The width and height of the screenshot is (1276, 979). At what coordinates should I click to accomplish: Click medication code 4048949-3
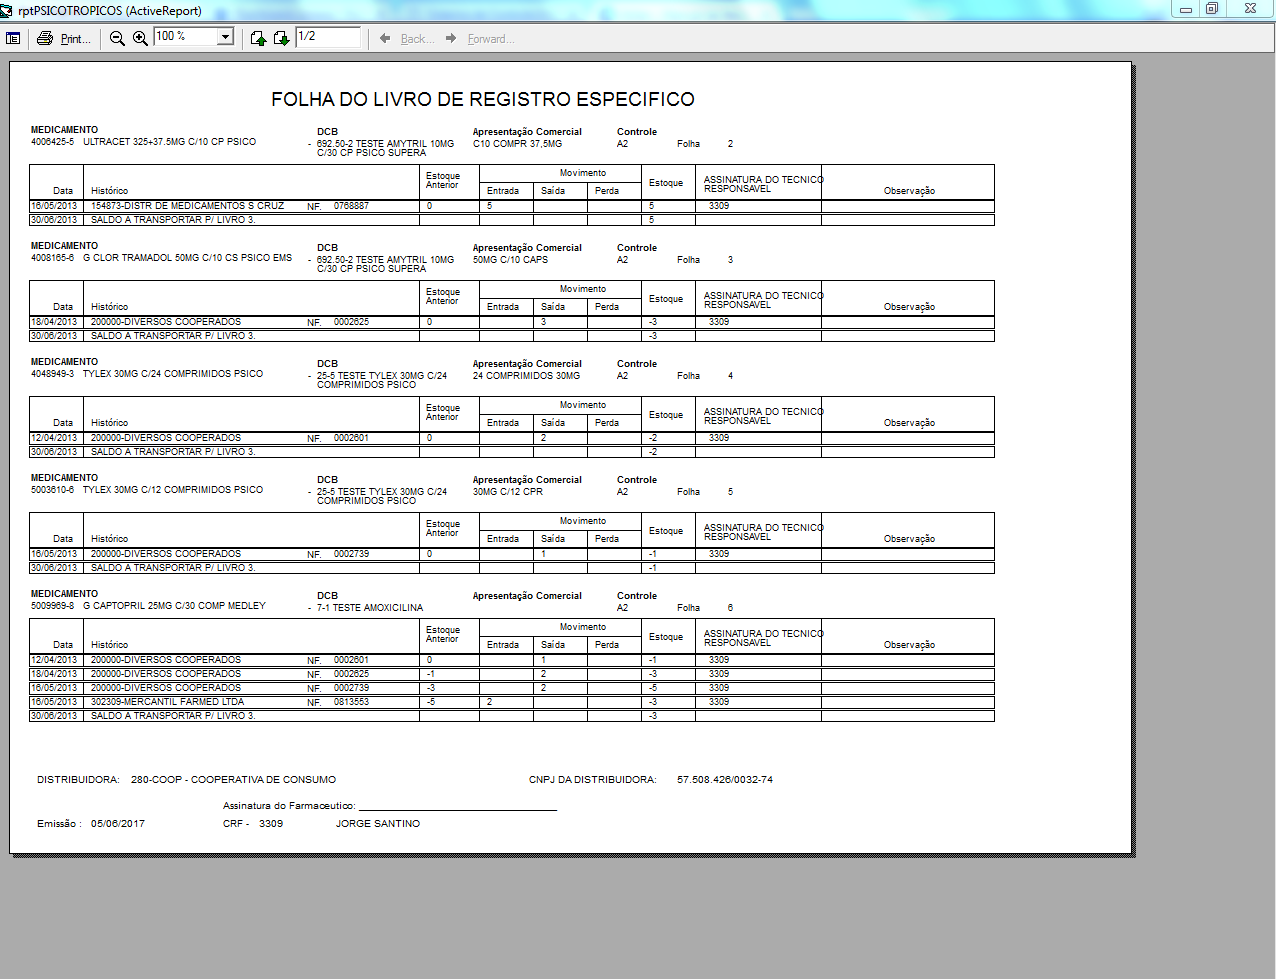coord(52,374)
